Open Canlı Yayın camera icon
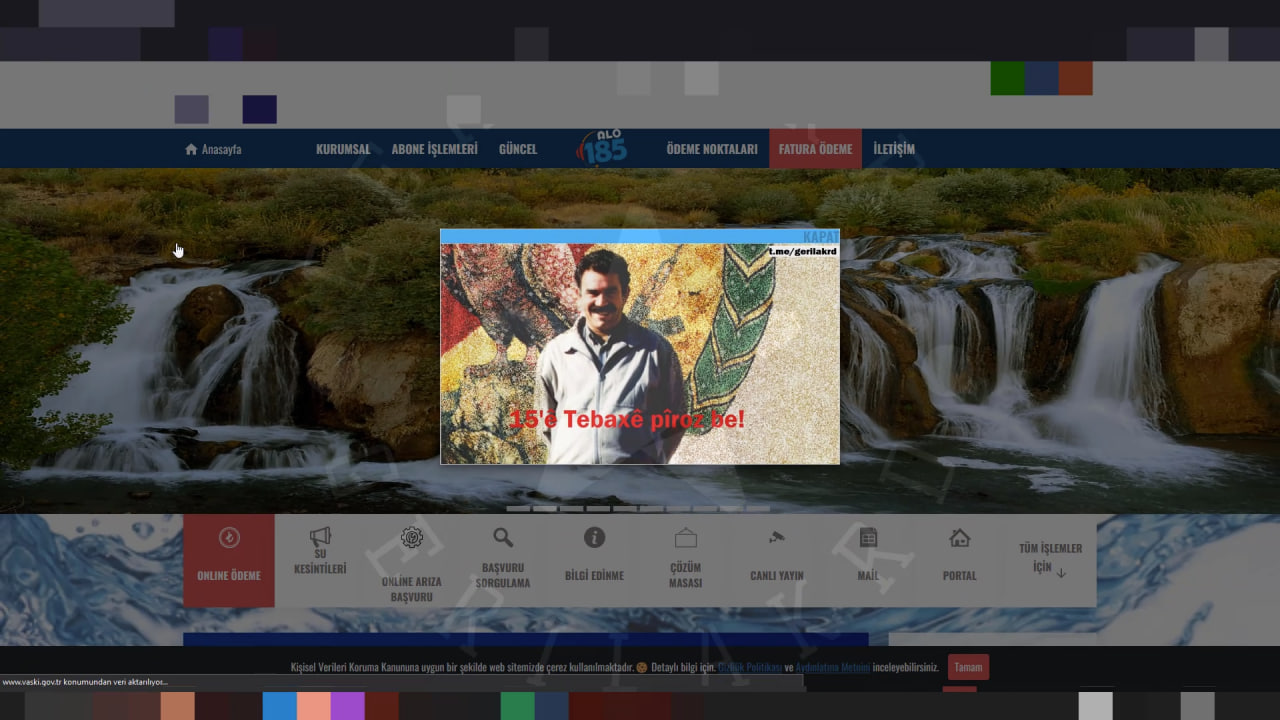The image size is (1280, 720). (777, 538)
